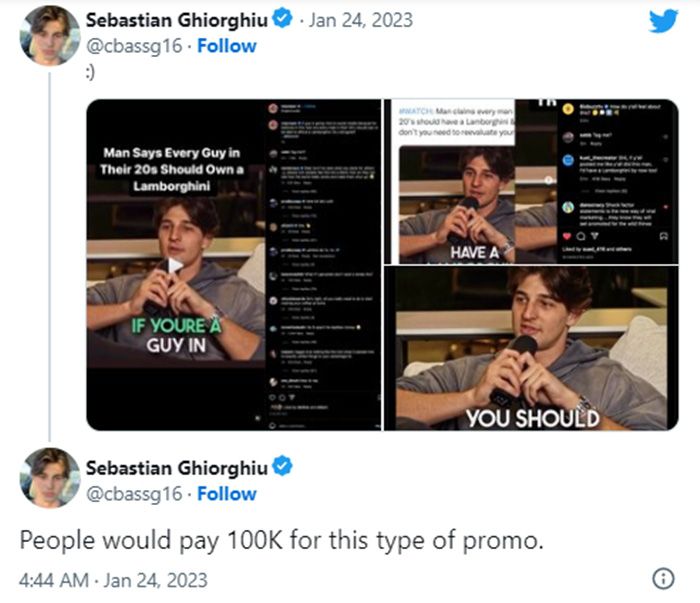700x603 pixels.
Task: Click verified badge beside top Sebastian Ghiorghiu
Action: click(283, 19)
